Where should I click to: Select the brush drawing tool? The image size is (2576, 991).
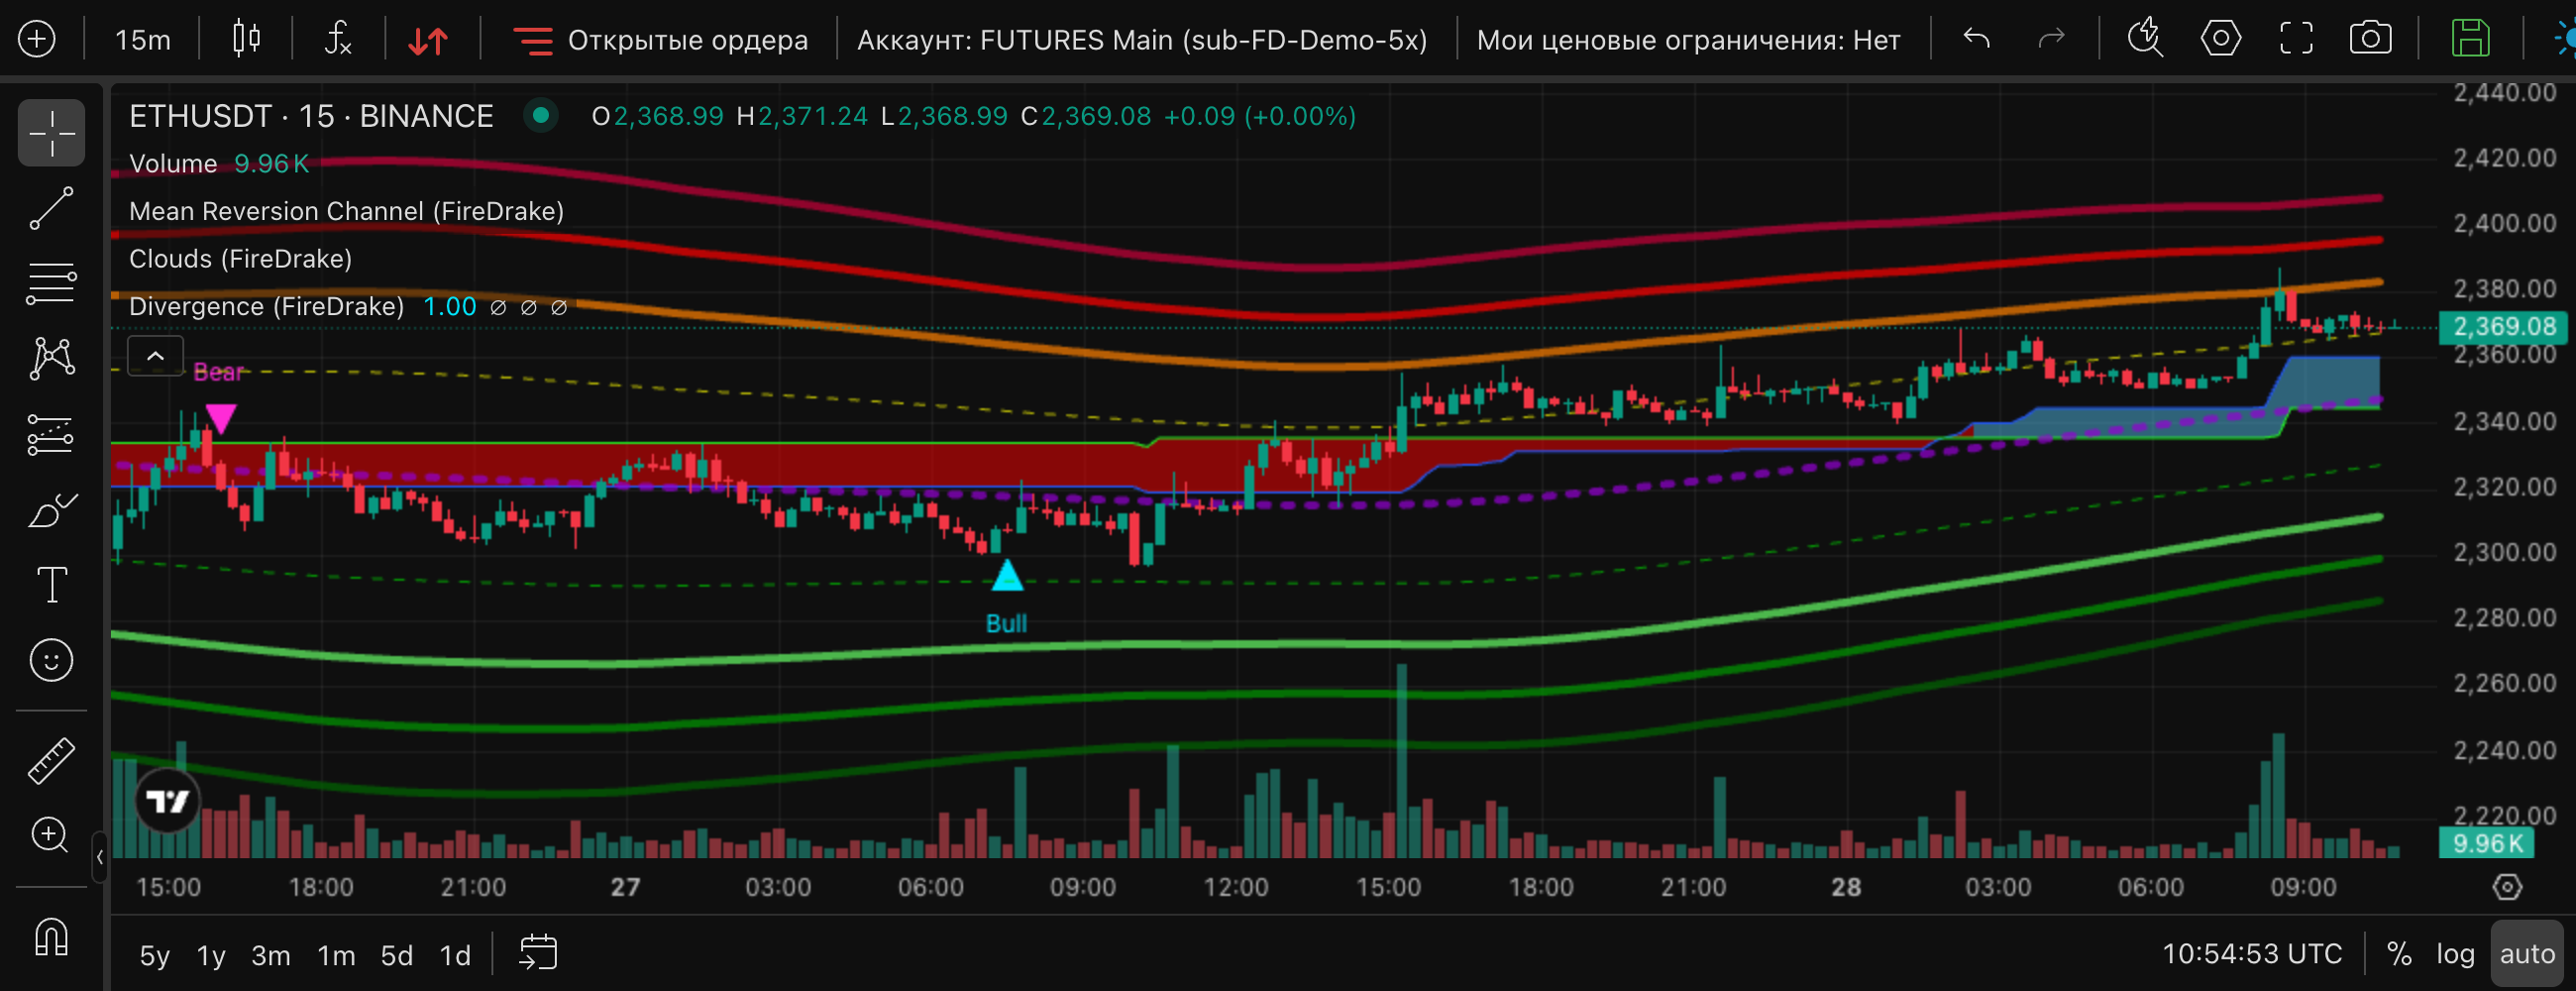pos(51,510)
